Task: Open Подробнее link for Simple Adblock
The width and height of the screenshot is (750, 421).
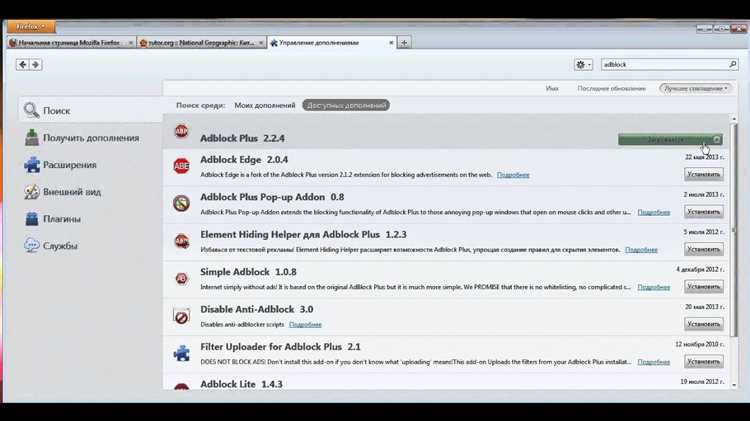Action: coord(654,287)
